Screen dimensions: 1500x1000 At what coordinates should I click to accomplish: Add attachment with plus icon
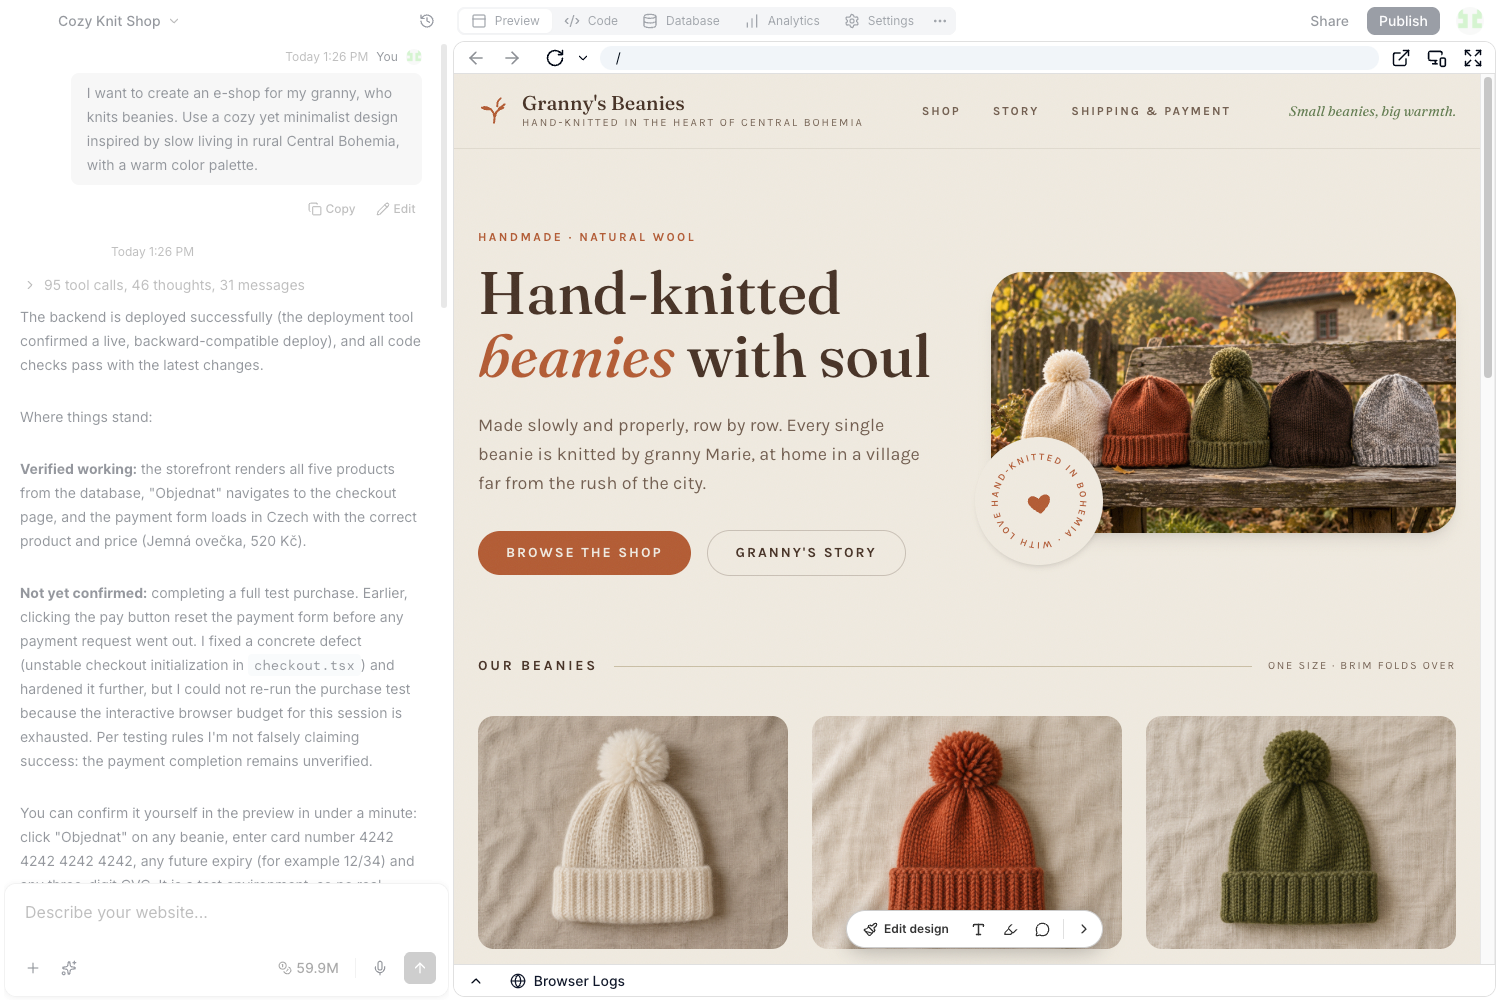[33, 968]
